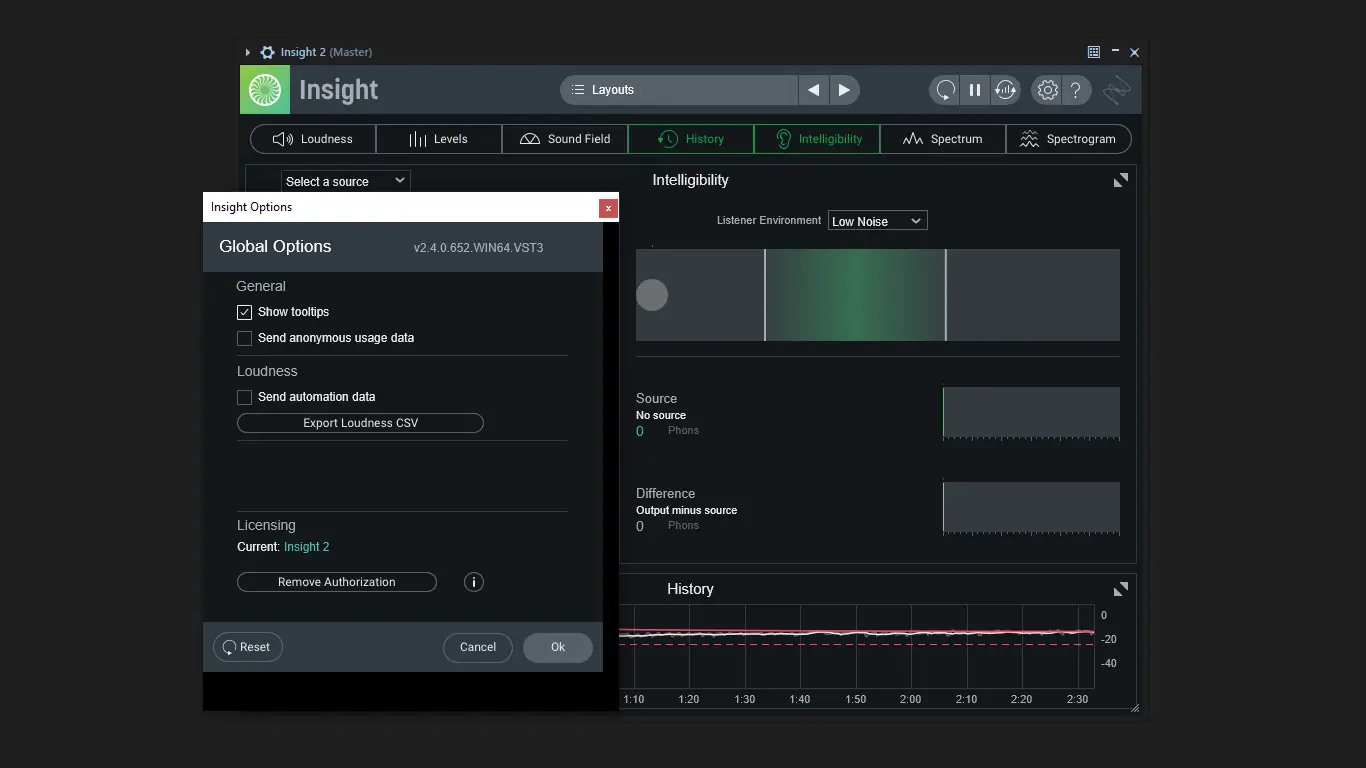Image resolution: width=1366 pixels, height=768 pixels.
Task: Switch to the Spectrum tab
Action: click(x=943, y=139)
